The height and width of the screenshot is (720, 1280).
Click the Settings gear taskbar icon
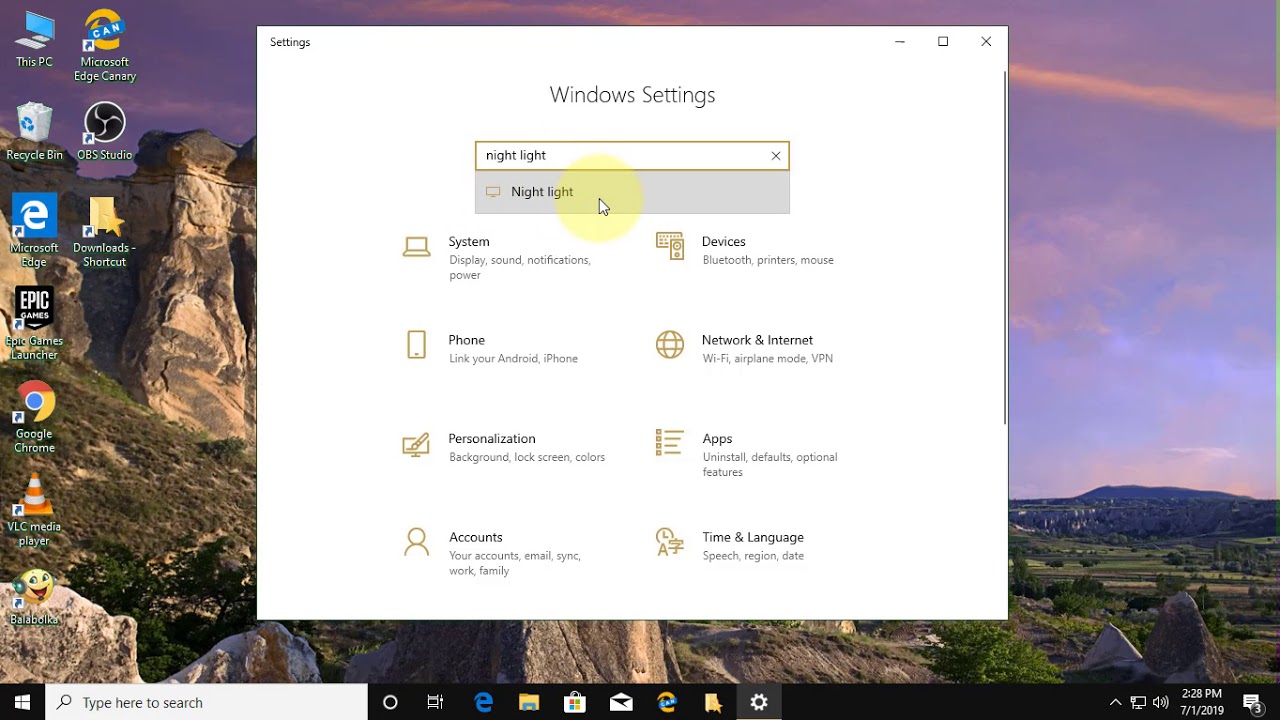759,702
